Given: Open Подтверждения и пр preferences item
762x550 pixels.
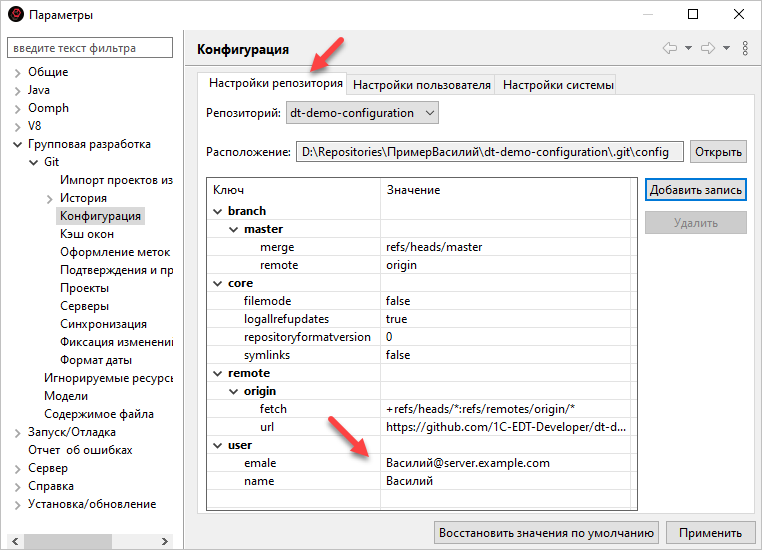Looking at the screenshot, I should pyautogui.click(x=116, y=270).
